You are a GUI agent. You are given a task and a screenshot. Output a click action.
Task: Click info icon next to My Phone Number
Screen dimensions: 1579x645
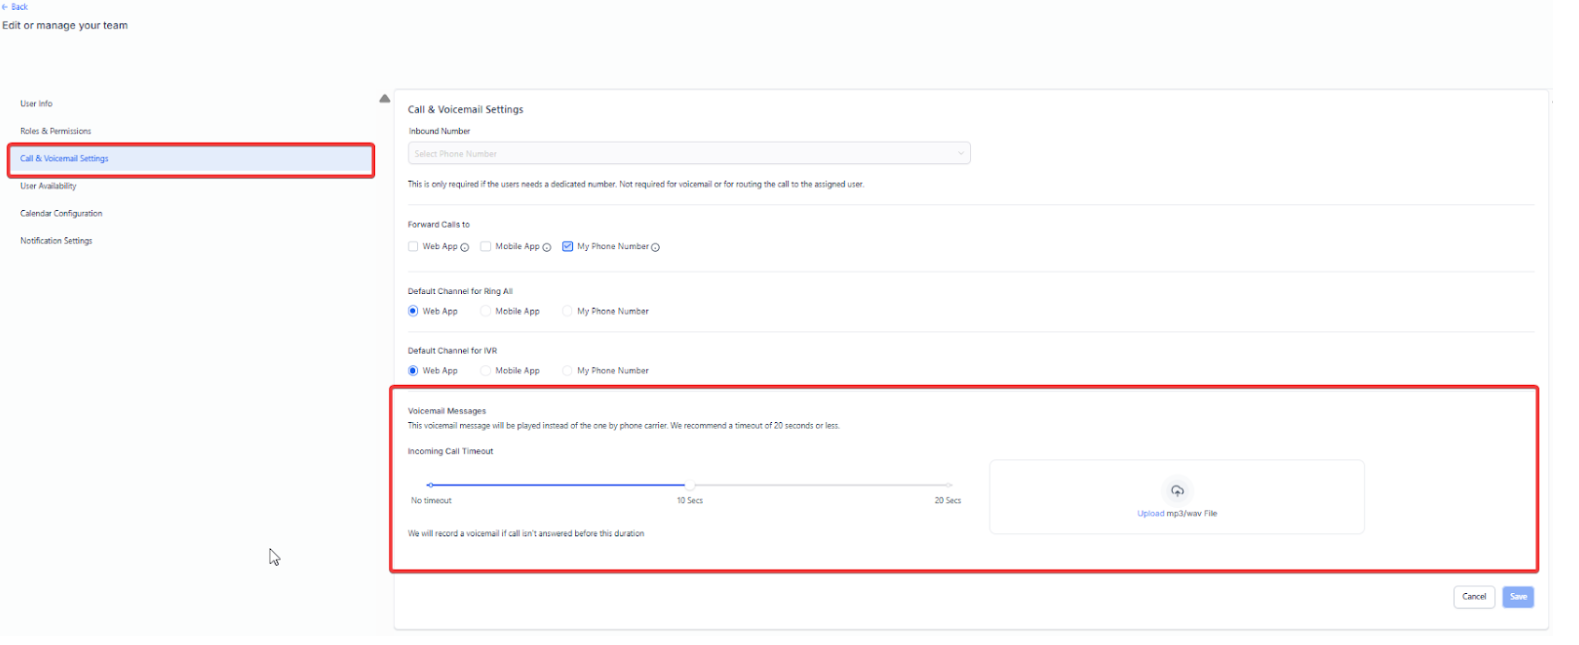pos(656,247)
